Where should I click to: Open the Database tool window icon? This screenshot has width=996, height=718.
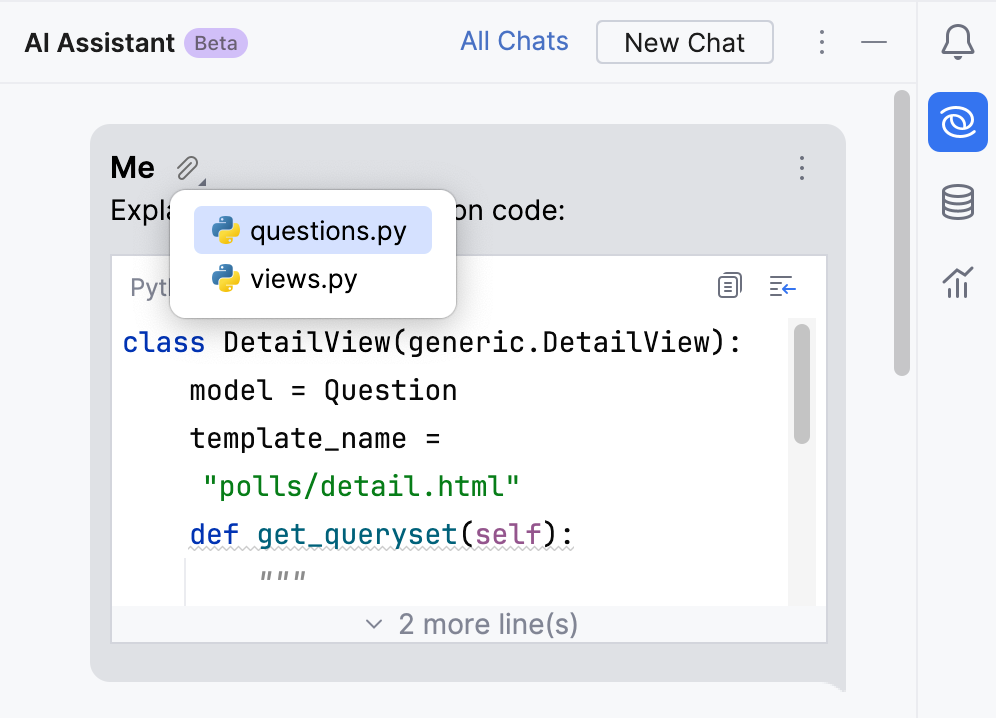(x=958, y=203)
